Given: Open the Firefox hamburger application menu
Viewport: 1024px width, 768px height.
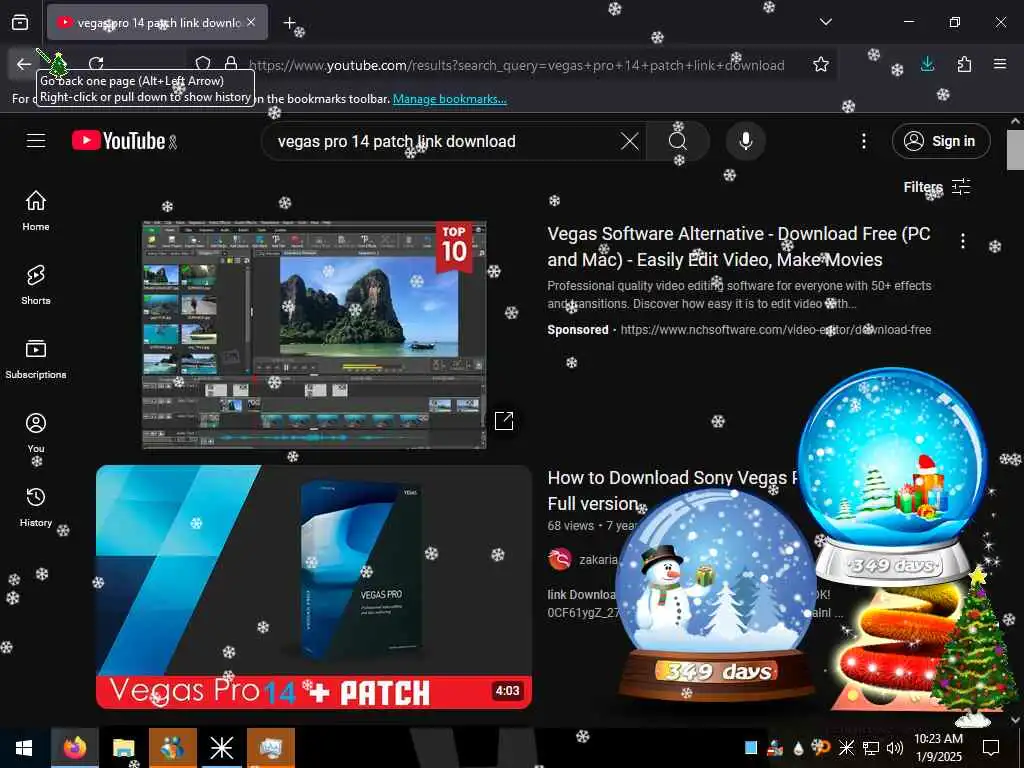Looking at the screenshot, I should point(1000,64).
